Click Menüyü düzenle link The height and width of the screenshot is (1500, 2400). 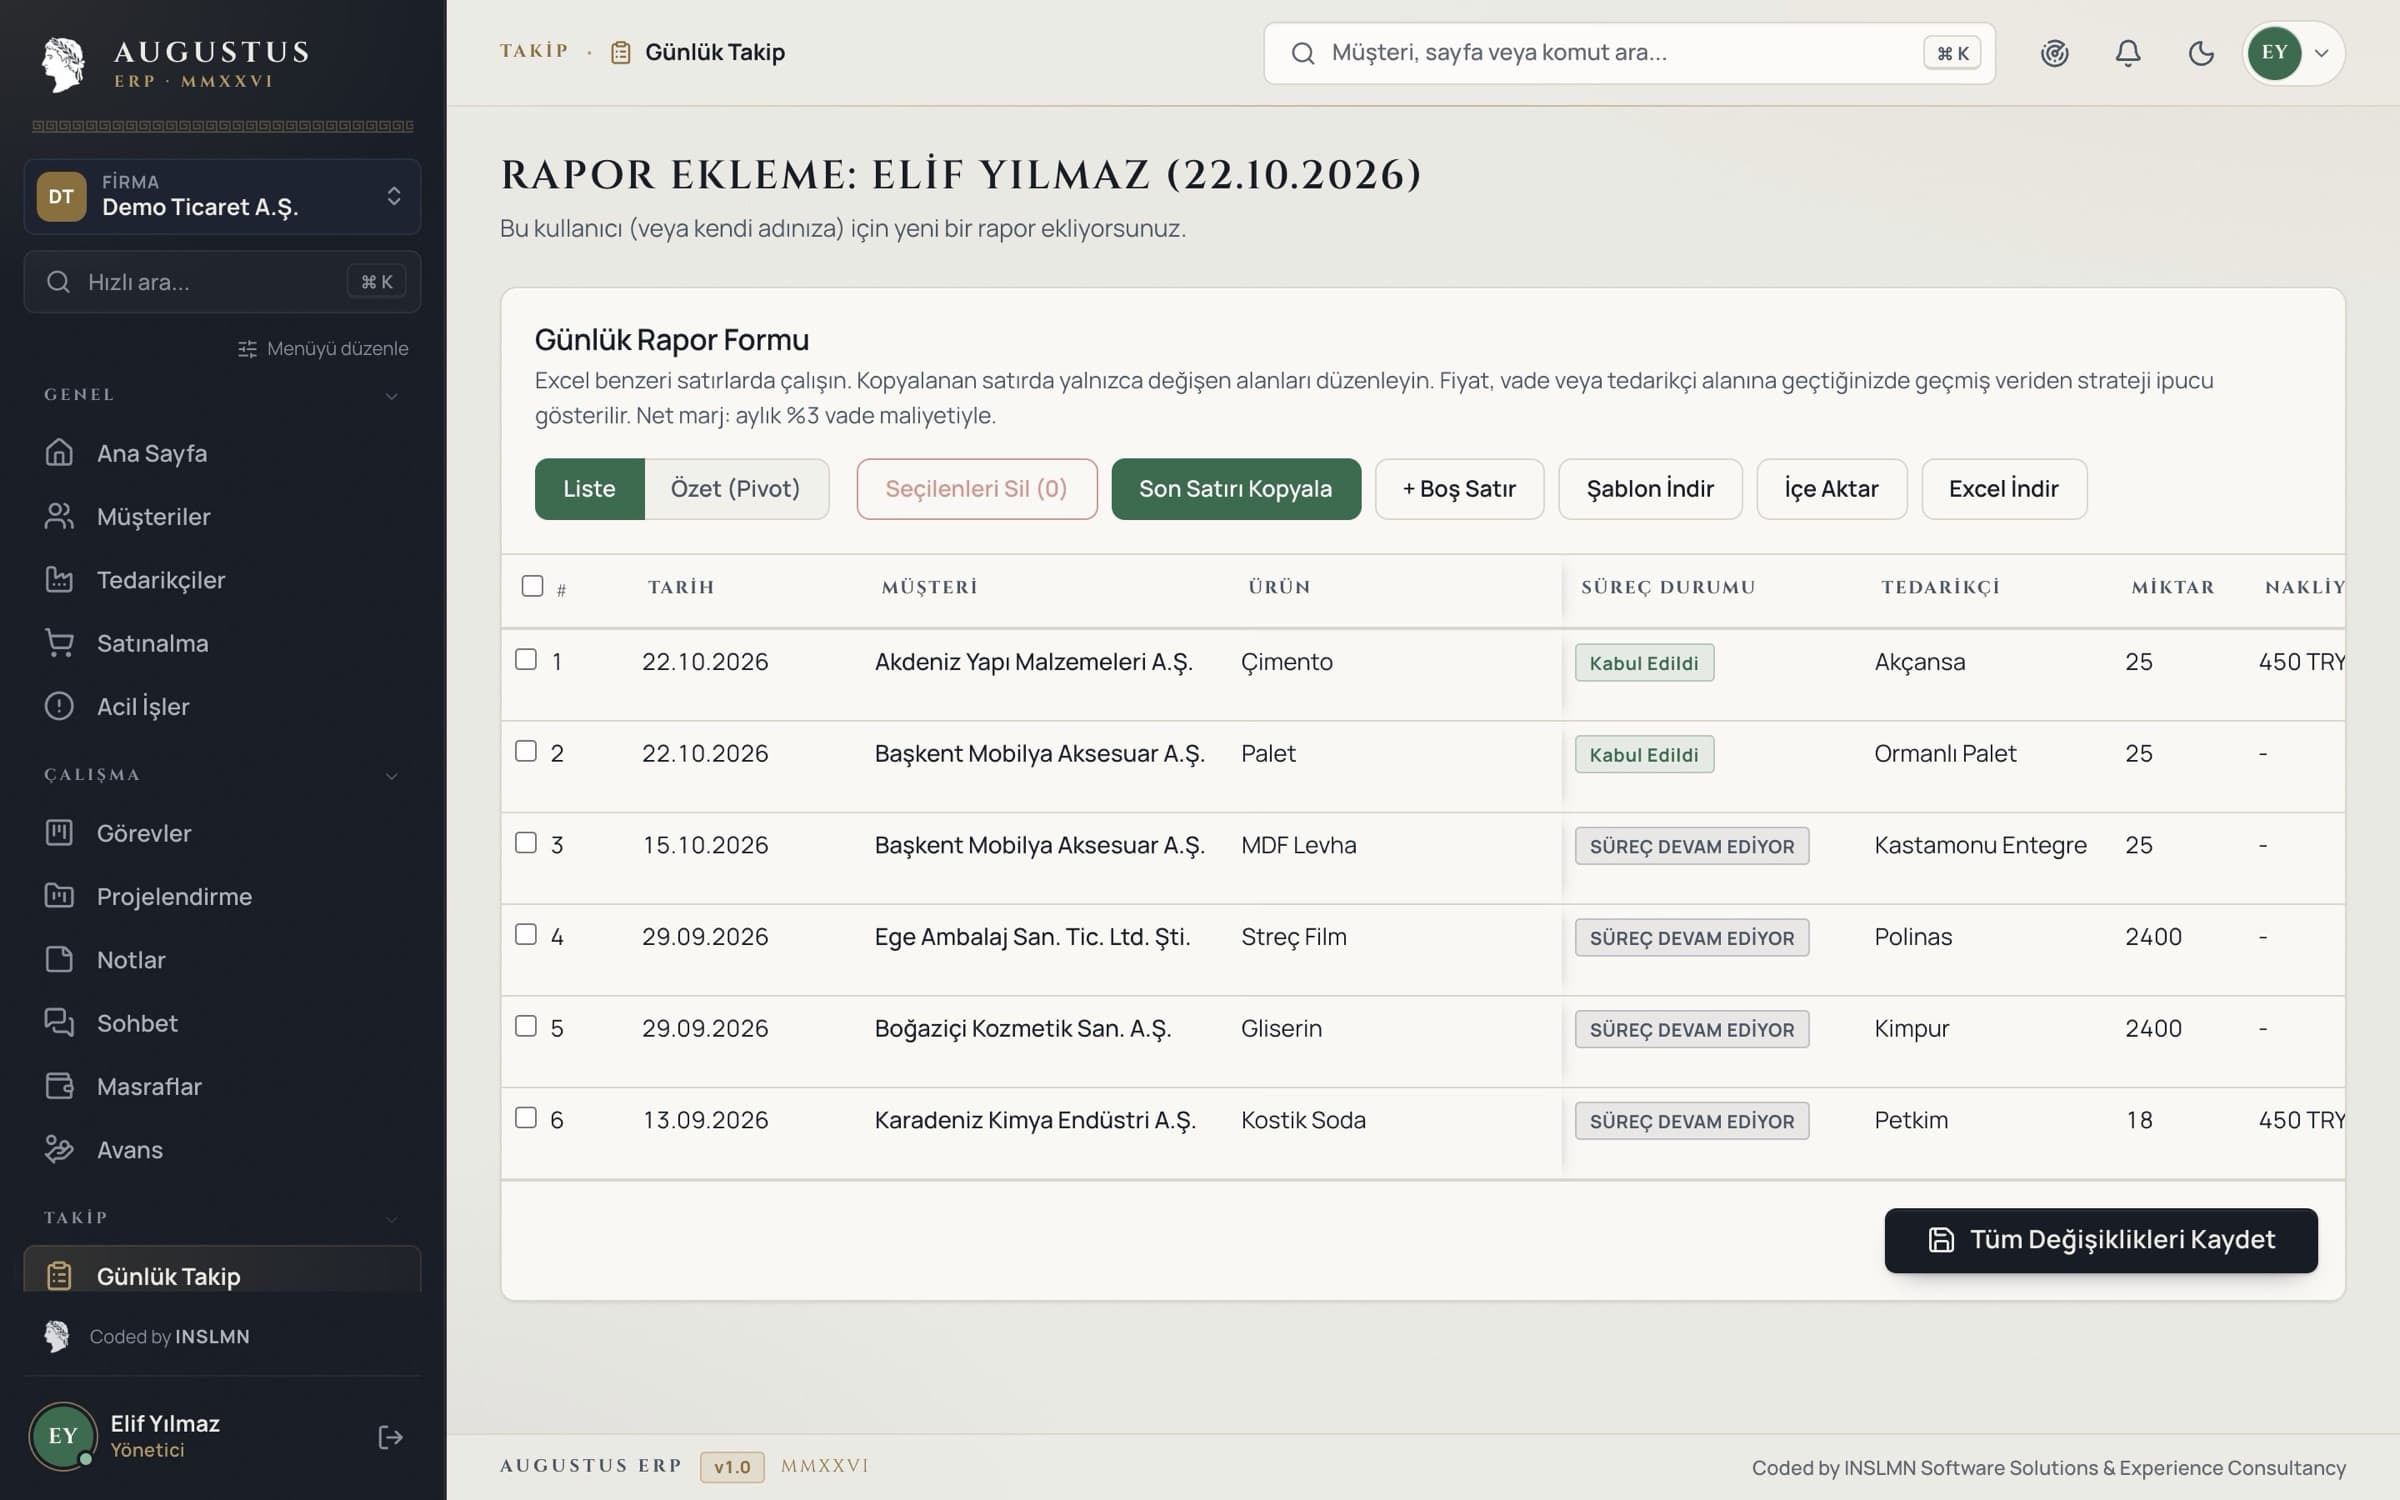pos(323,349)
